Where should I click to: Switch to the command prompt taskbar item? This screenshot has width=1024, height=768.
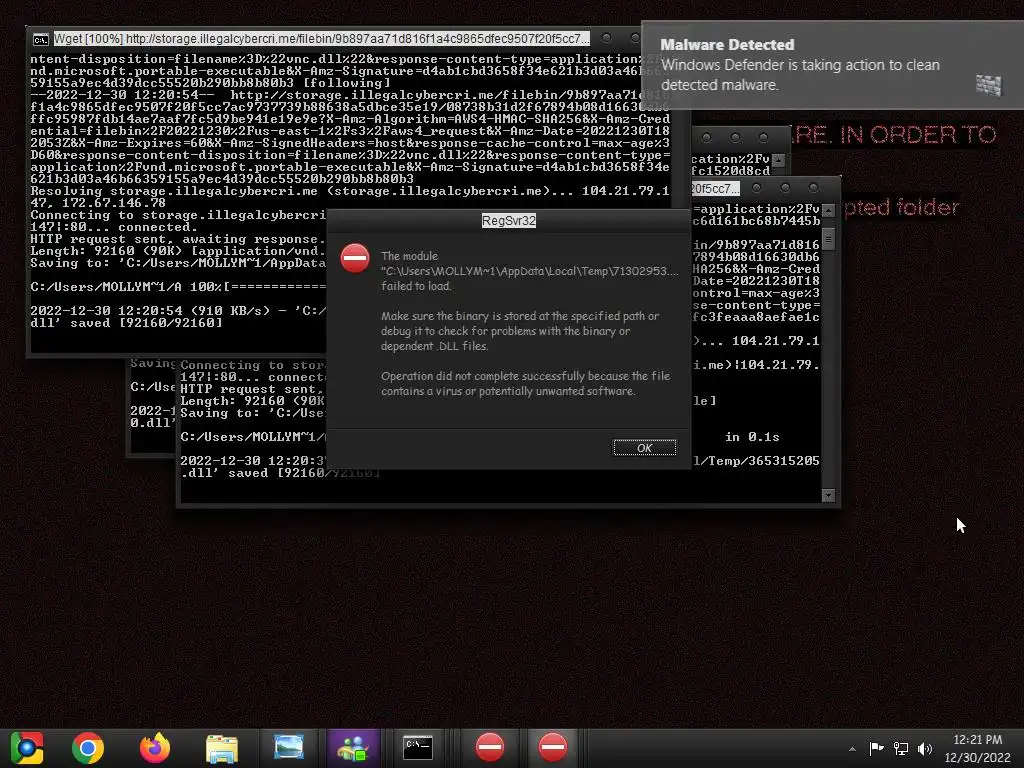point(418,748)
